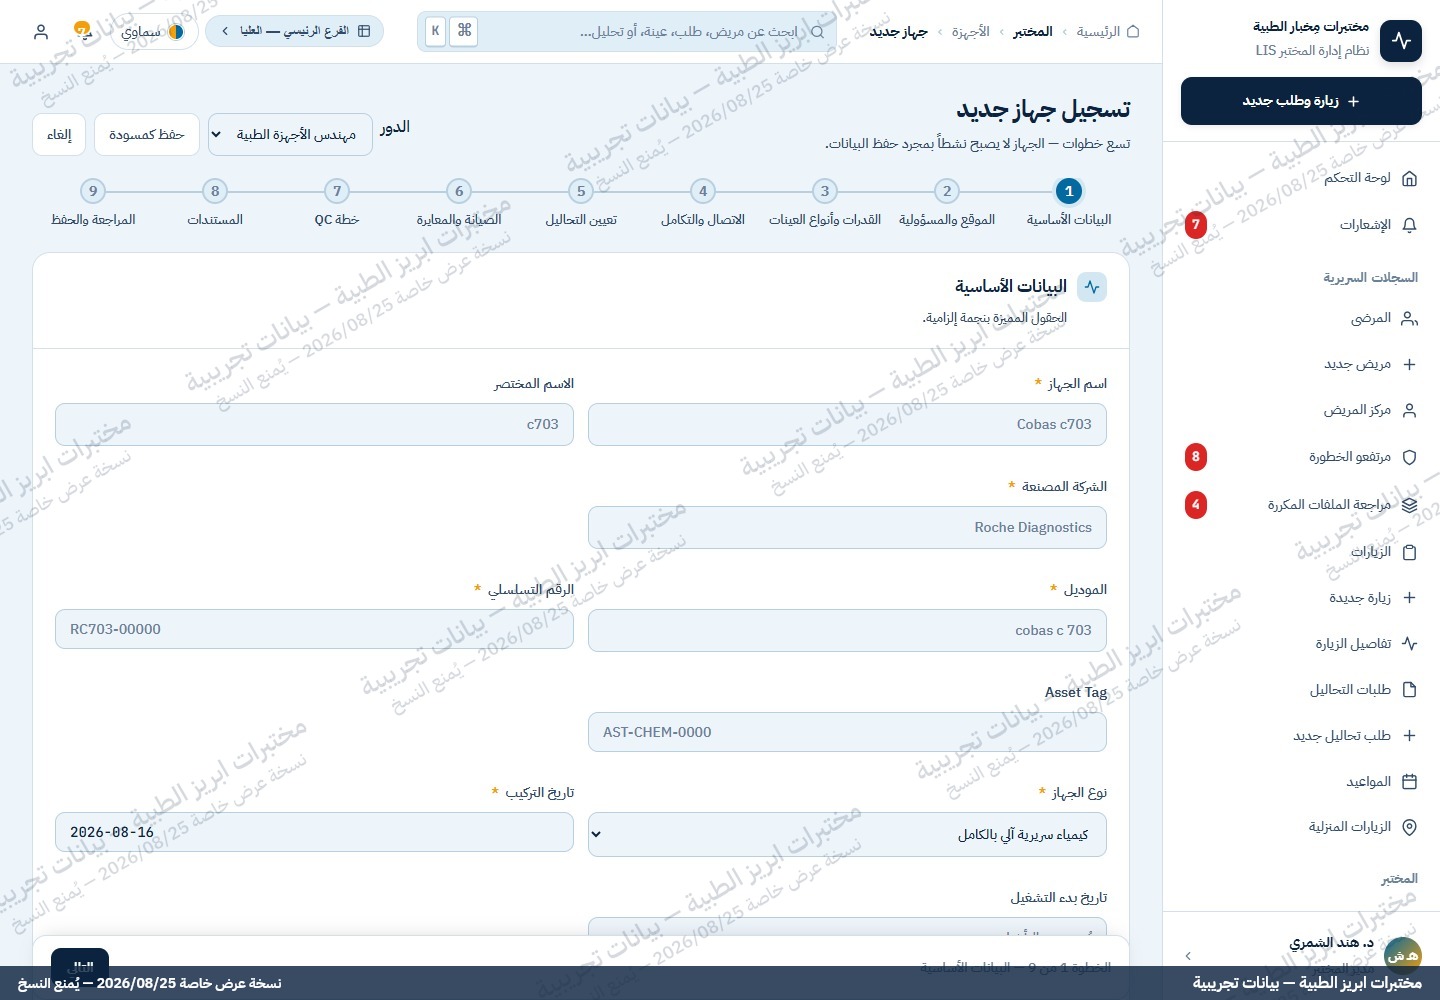Click the lab logo icon in the sidebar header
This screenshot has width=1440, height=1000.
(x=1401, y=41)
